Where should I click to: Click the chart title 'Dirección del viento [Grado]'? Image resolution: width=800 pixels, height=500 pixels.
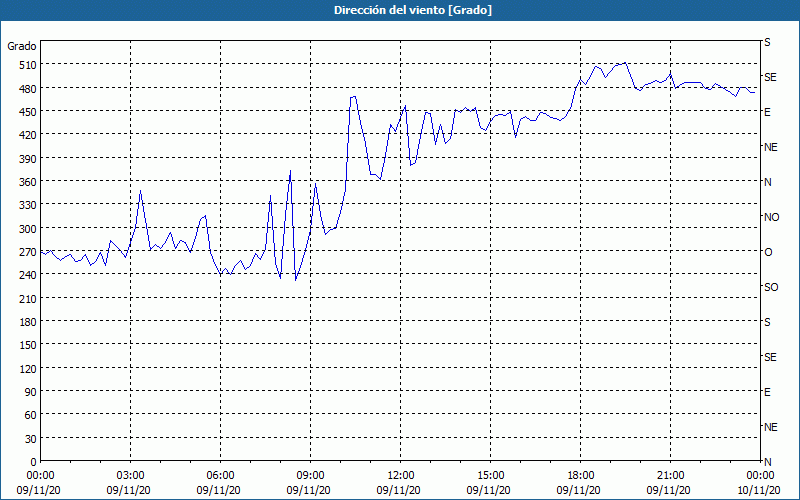pyautogui.click(x=413, y=10)
